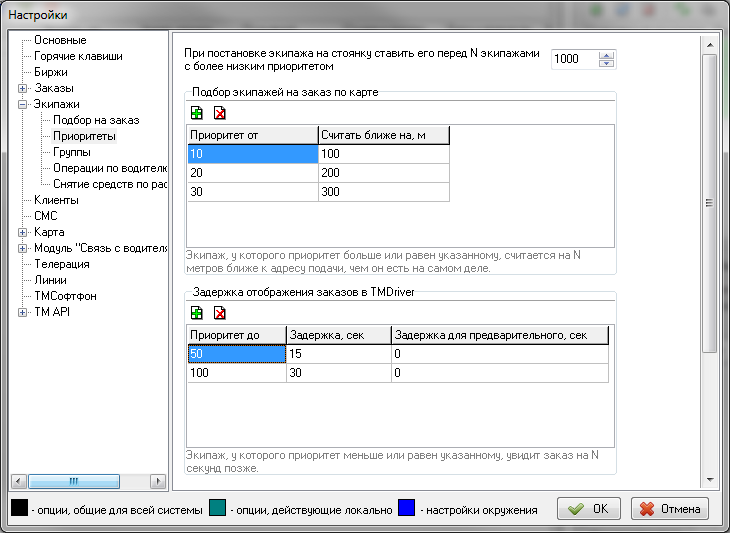Click the Приоритет до column header
This screenshot has height=533, width=730.
pos(237,335)
